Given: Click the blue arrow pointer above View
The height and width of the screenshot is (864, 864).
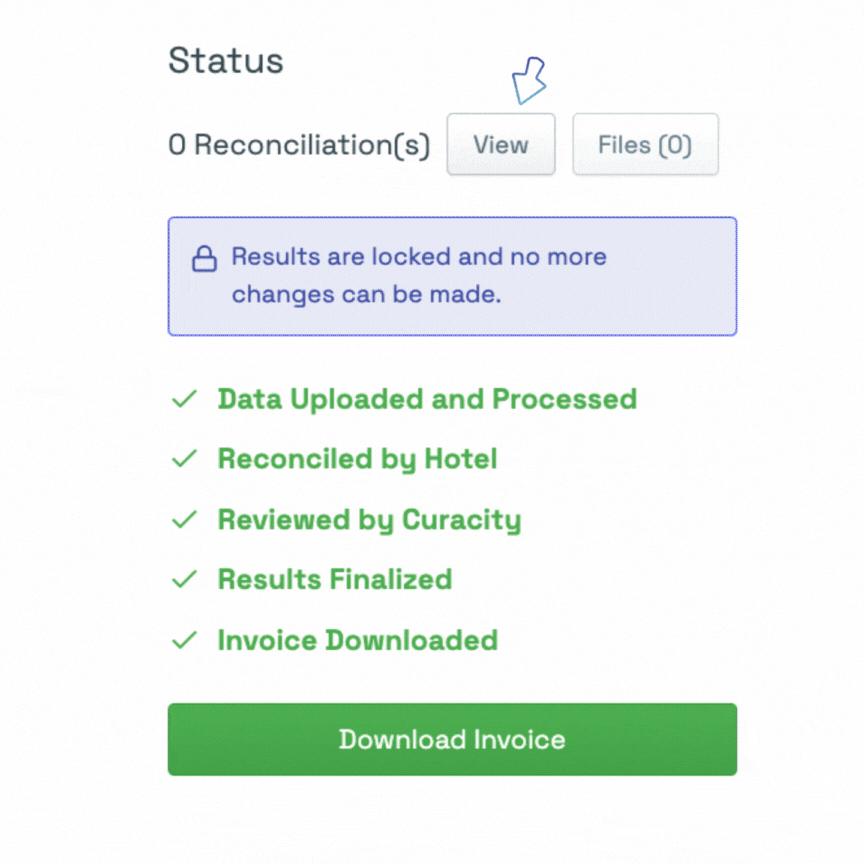Looking at the screenshot, I should 528,80.
